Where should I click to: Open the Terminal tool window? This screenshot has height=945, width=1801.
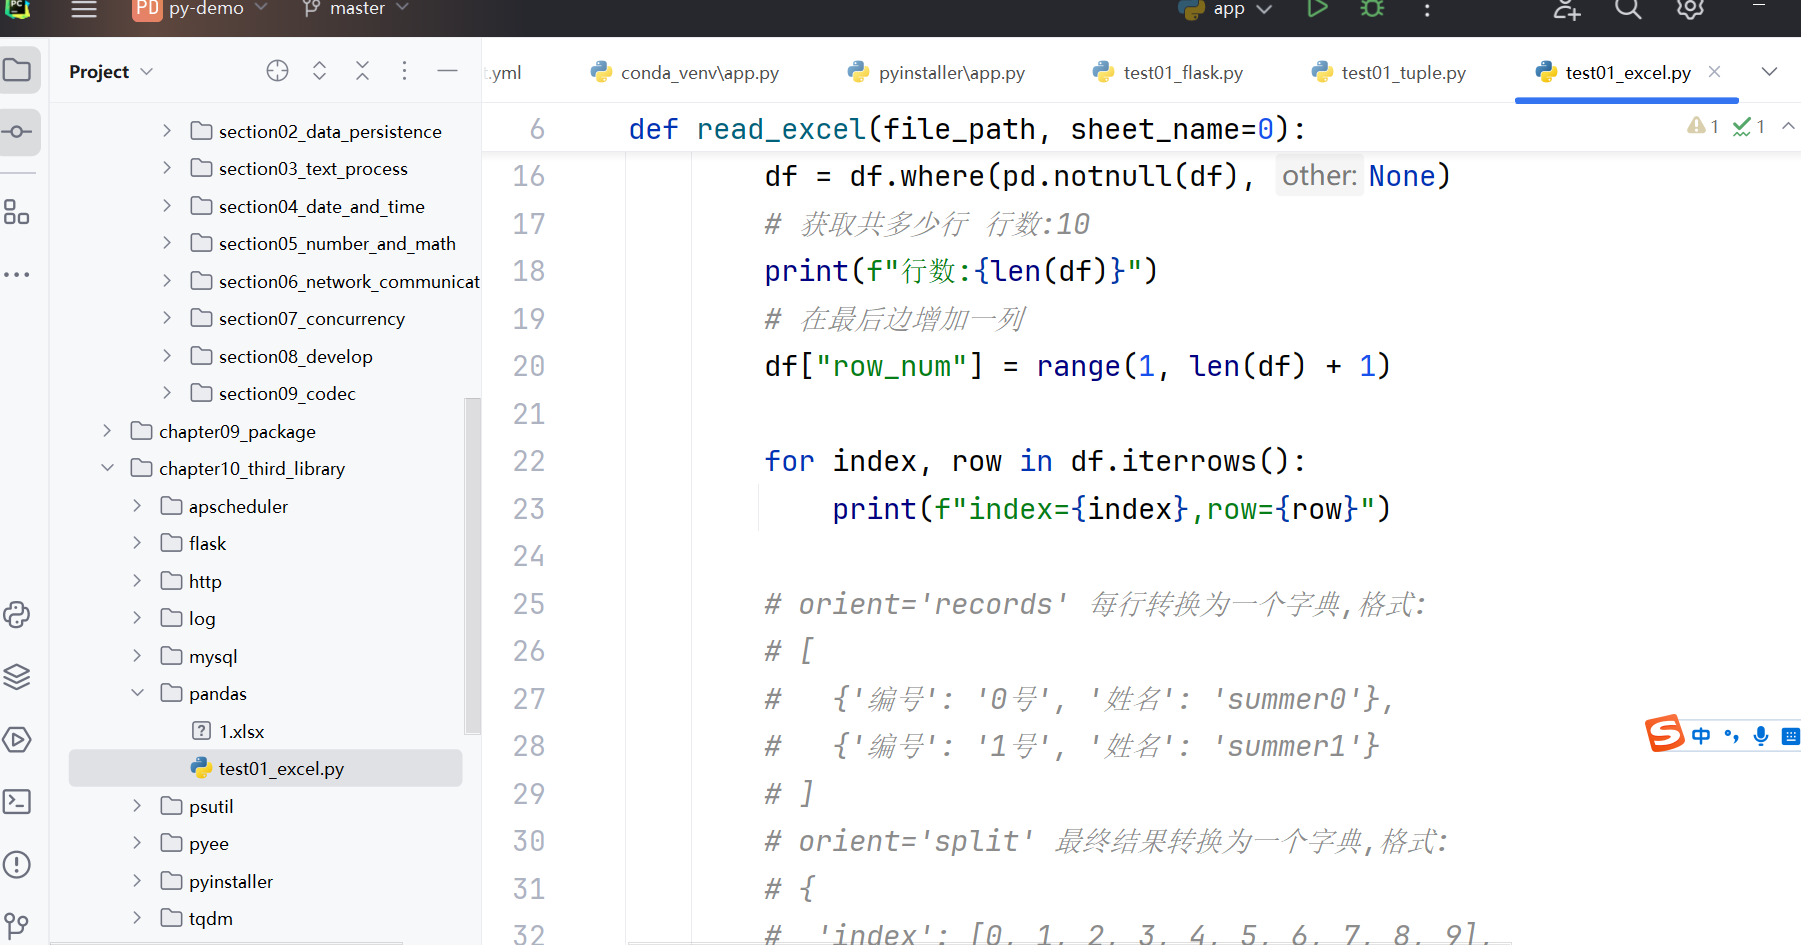17,802
